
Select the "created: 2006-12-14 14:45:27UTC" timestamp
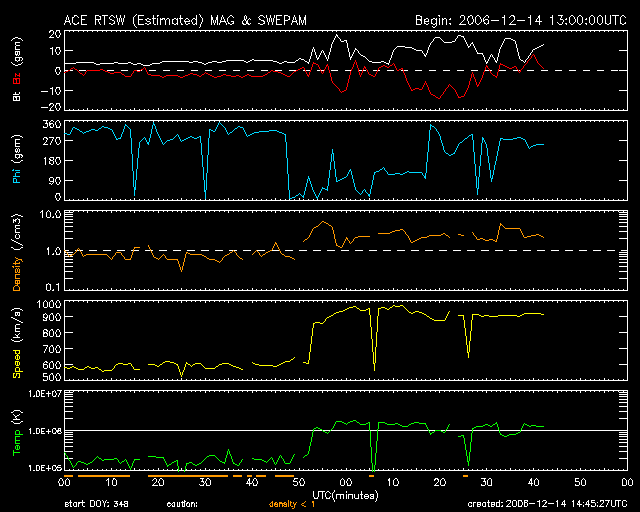coord(547,504)
